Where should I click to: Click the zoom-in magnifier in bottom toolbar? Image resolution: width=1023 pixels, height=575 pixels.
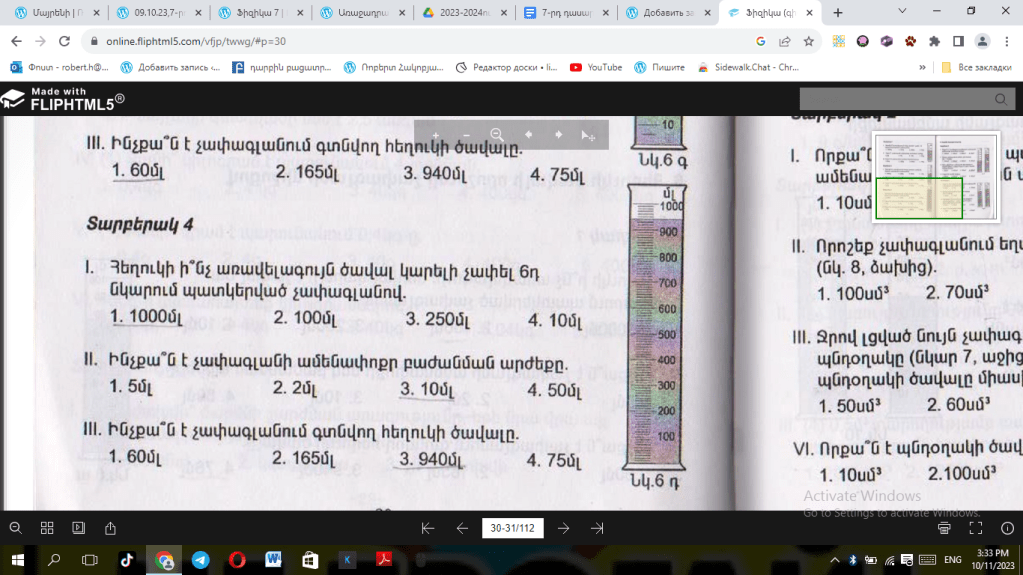click(x=15, y=528)
